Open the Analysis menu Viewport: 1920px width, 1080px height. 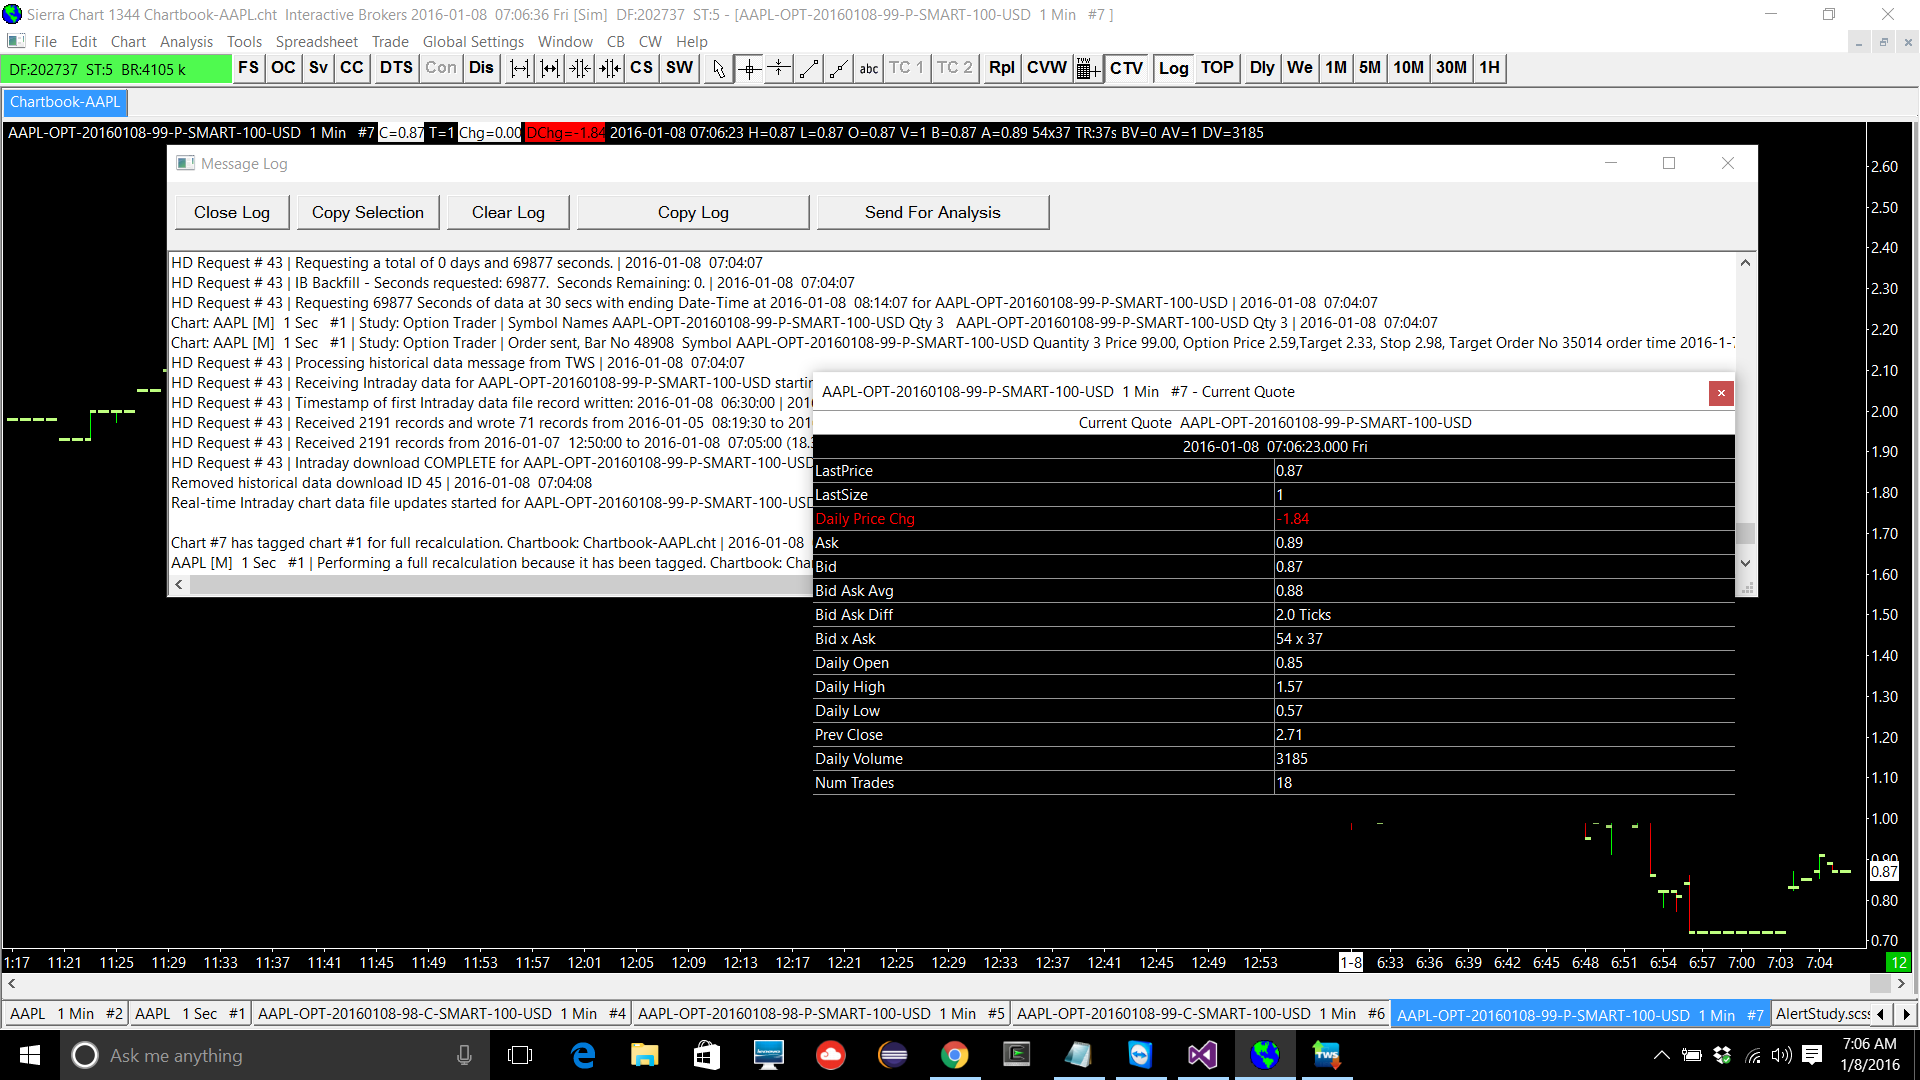pyautogui.click(x=186, y=42)
